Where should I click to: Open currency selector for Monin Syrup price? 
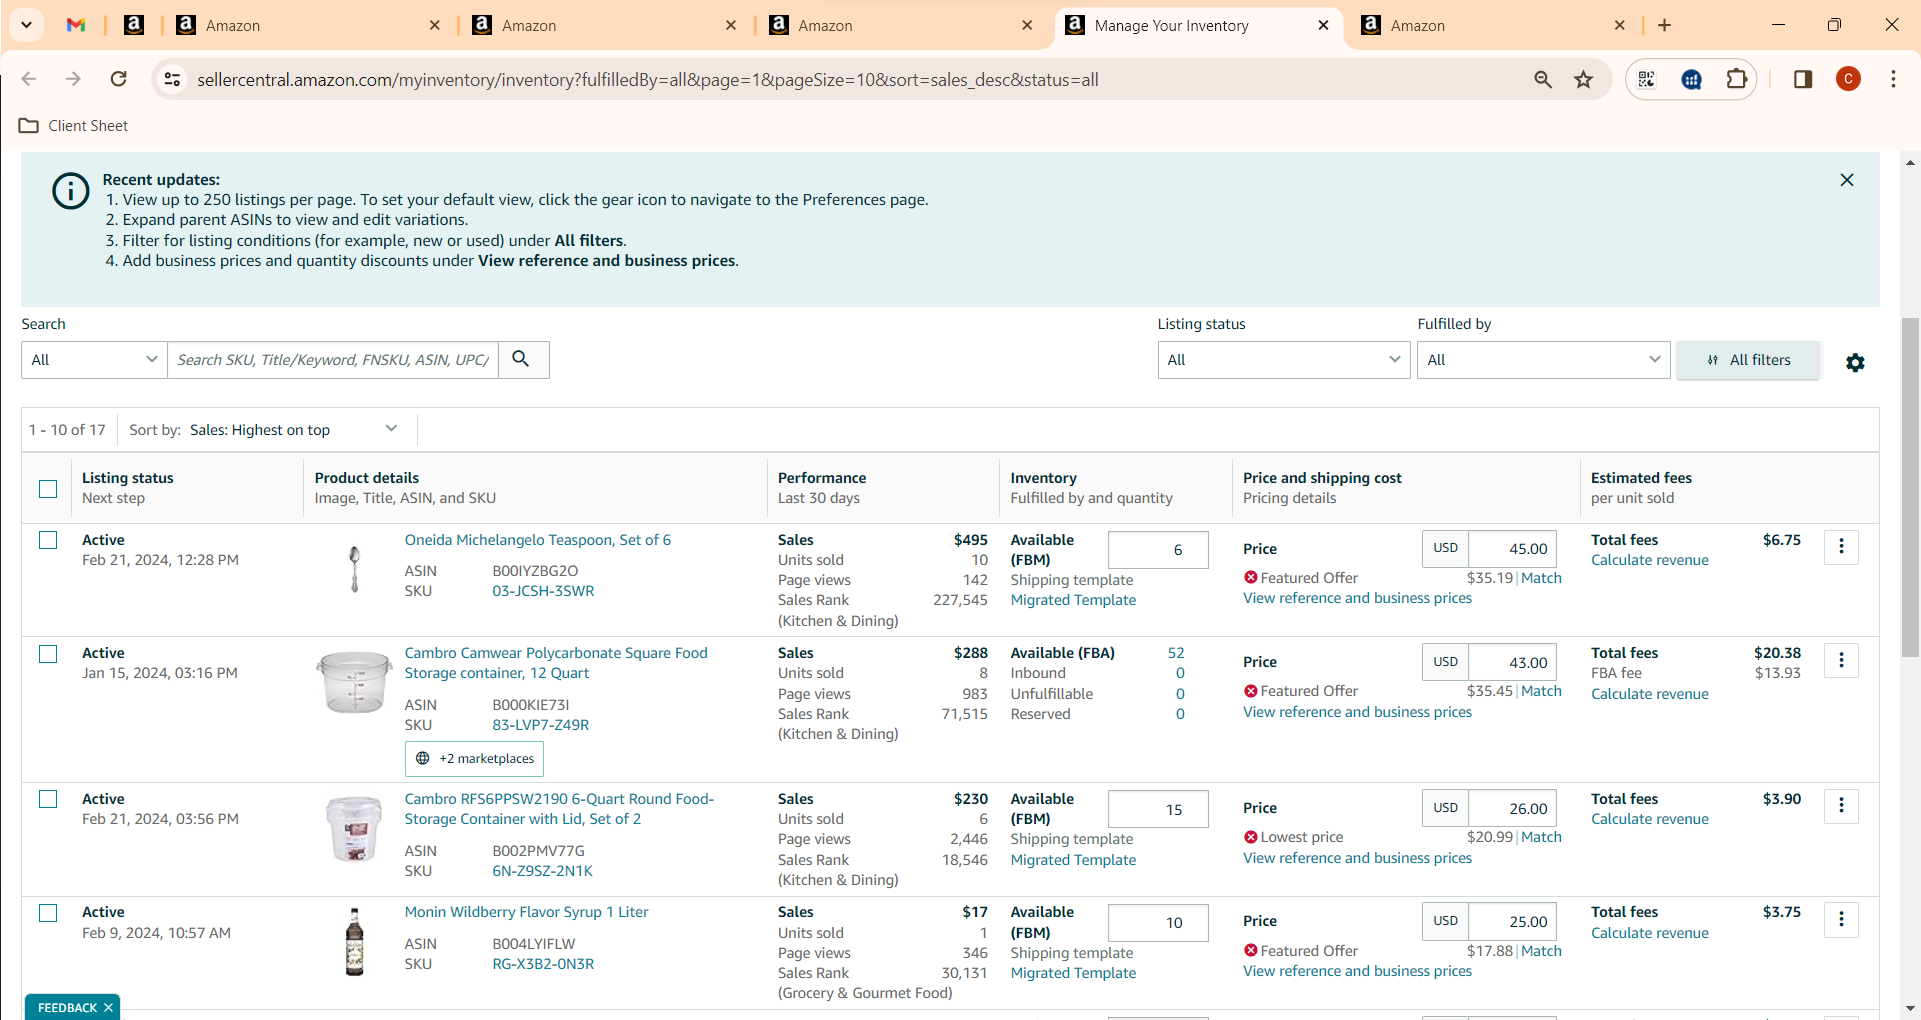(1445, 921)
